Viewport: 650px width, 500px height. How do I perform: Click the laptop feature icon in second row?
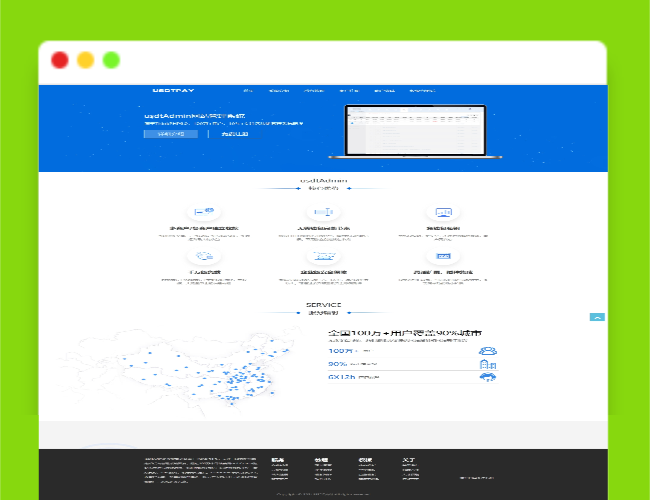(324, 256)
